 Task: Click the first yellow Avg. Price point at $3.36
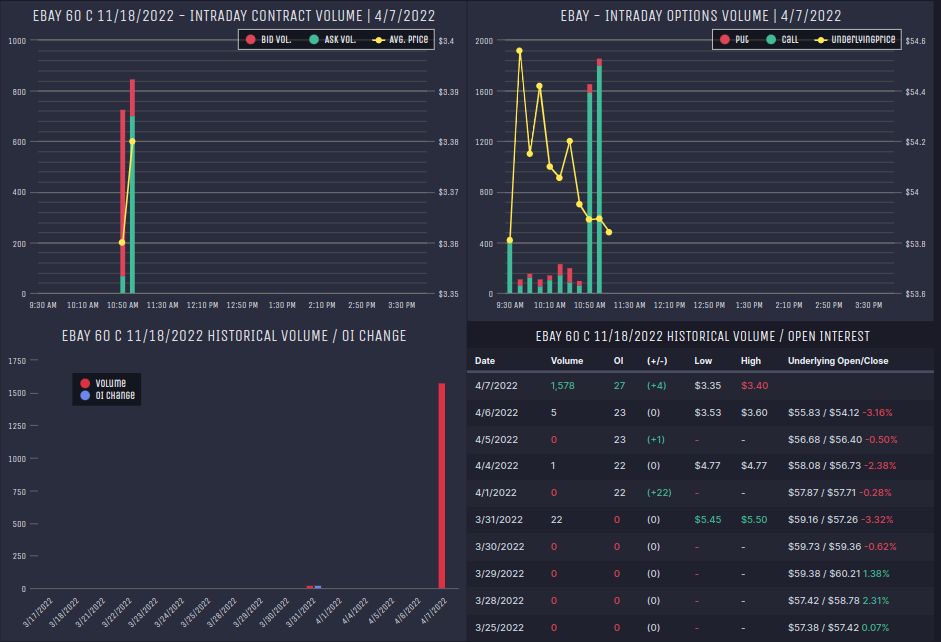[x=122, y=242]
